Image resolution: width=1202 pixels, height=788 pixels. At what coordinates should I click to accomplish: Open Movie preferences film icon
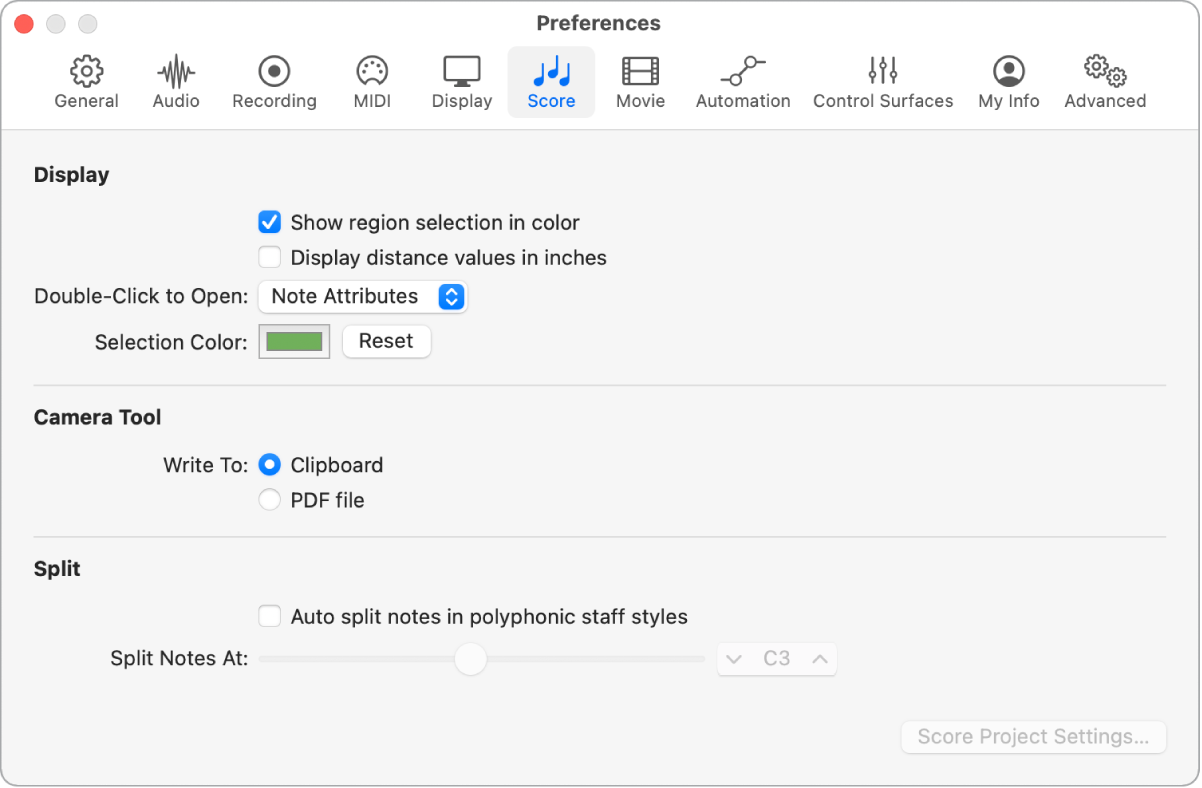pyautogui.click(x=640, y=72)
